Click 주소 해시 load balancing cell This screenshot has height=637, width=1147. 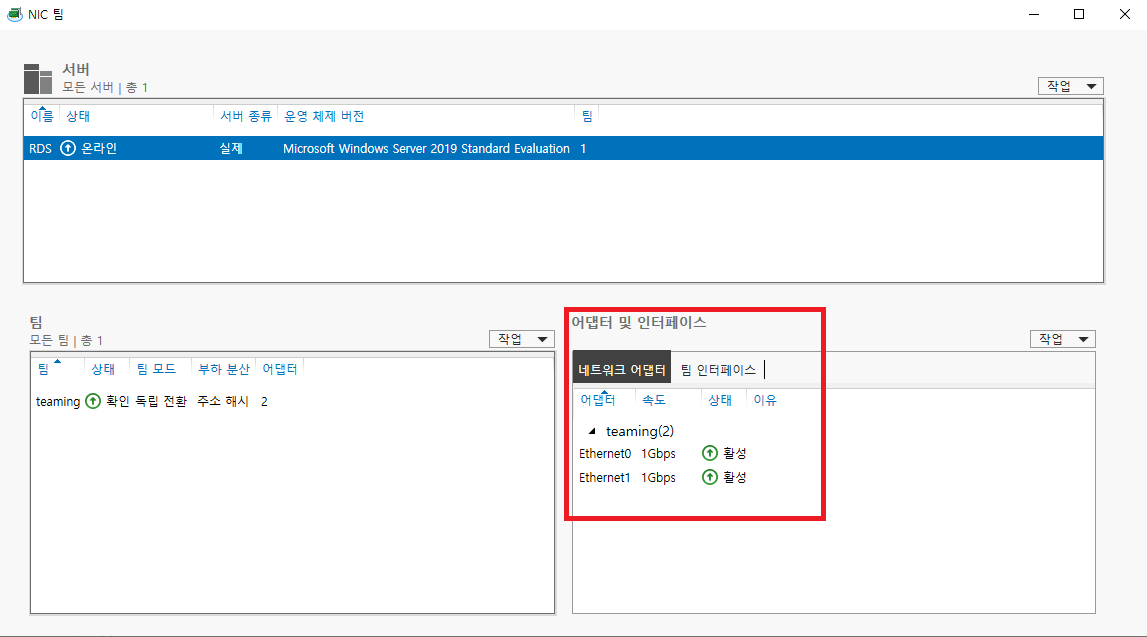[x=223, y=402]
